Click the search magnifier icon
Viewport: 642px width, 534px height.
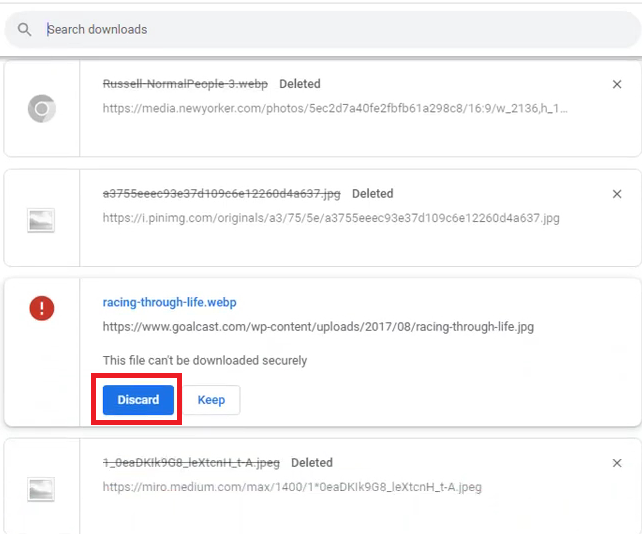(25, 30)
